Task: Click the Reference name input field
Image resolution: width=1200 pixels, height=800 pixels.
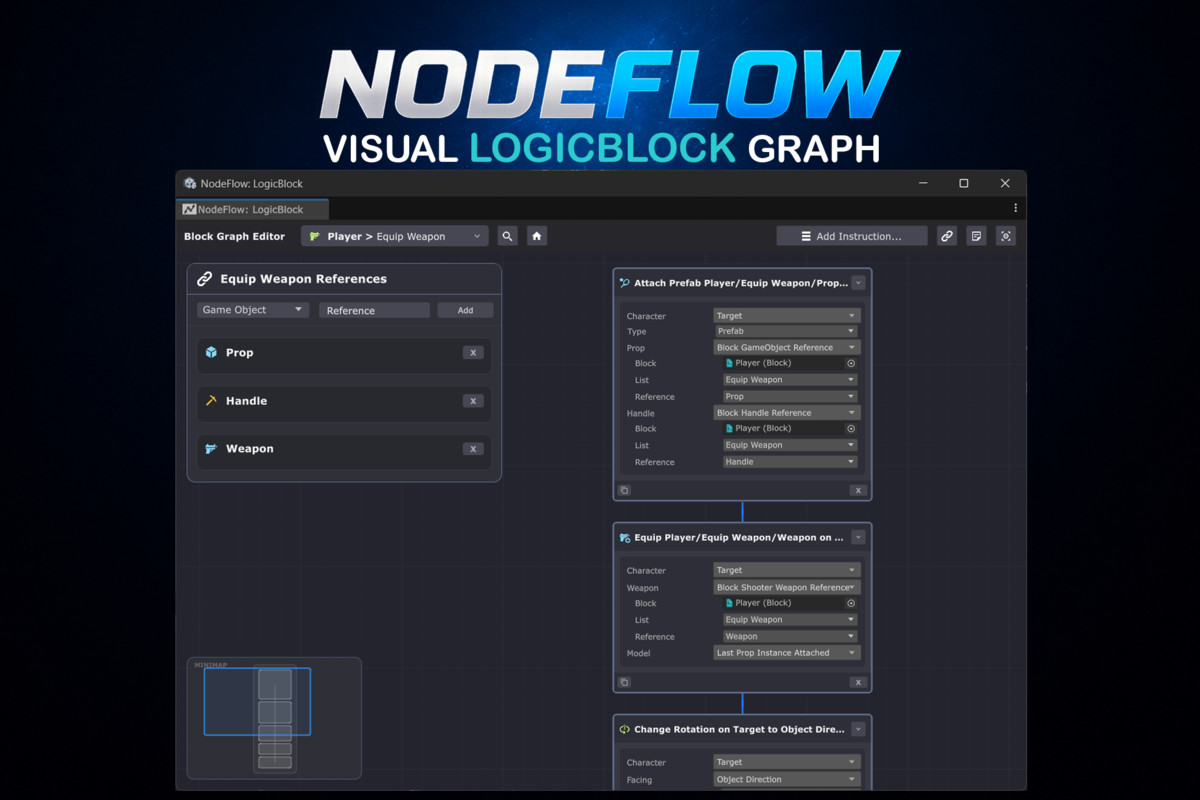Action: pyautogui.click(x=374, y=310)
